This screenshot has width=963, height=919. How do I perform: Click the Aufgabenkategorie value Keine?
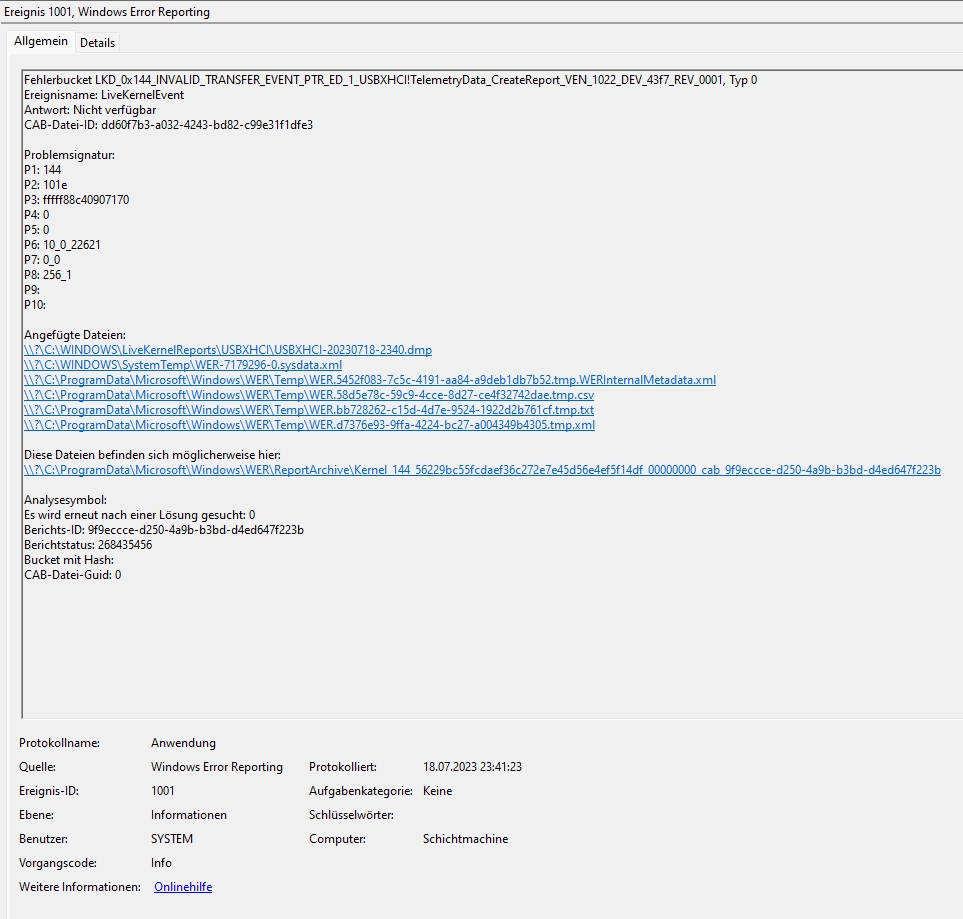click(x=437, y=791)
